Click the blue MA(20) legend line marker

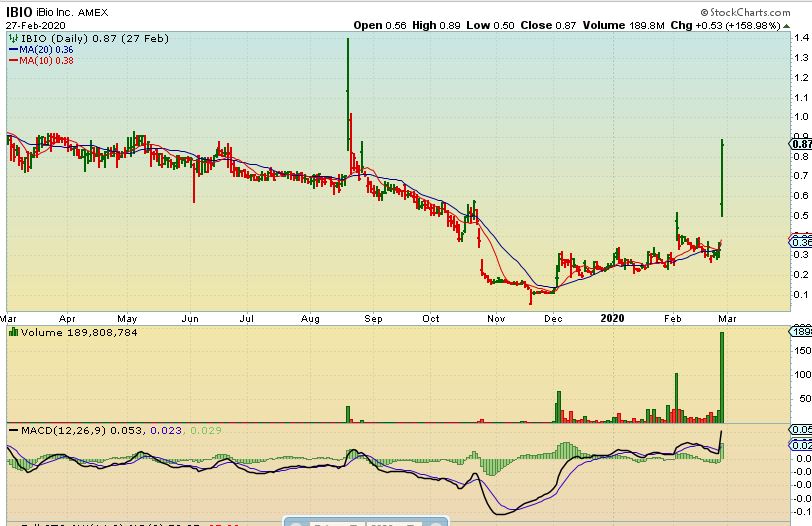[13, 47]
